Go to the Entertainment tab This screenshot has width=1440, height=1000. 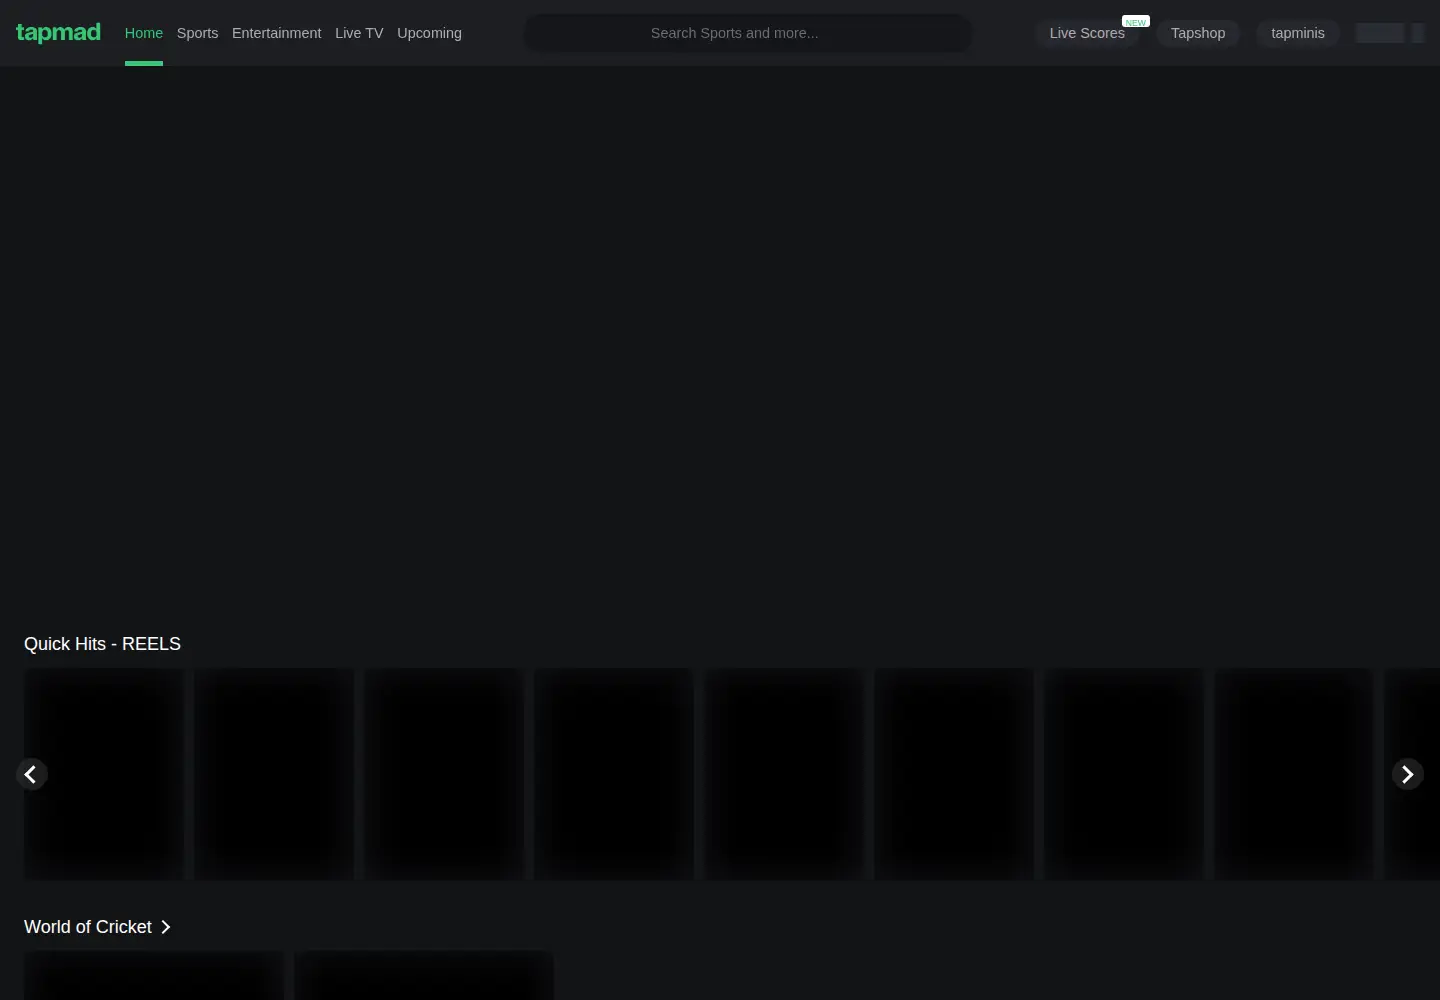[x=277, y=33]
